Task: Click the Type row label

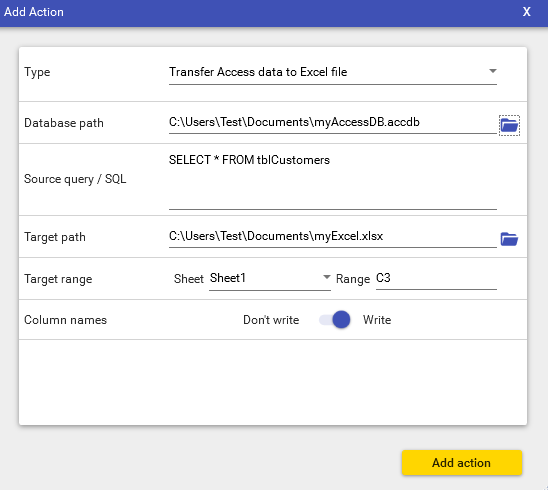Action: [37, 72]
